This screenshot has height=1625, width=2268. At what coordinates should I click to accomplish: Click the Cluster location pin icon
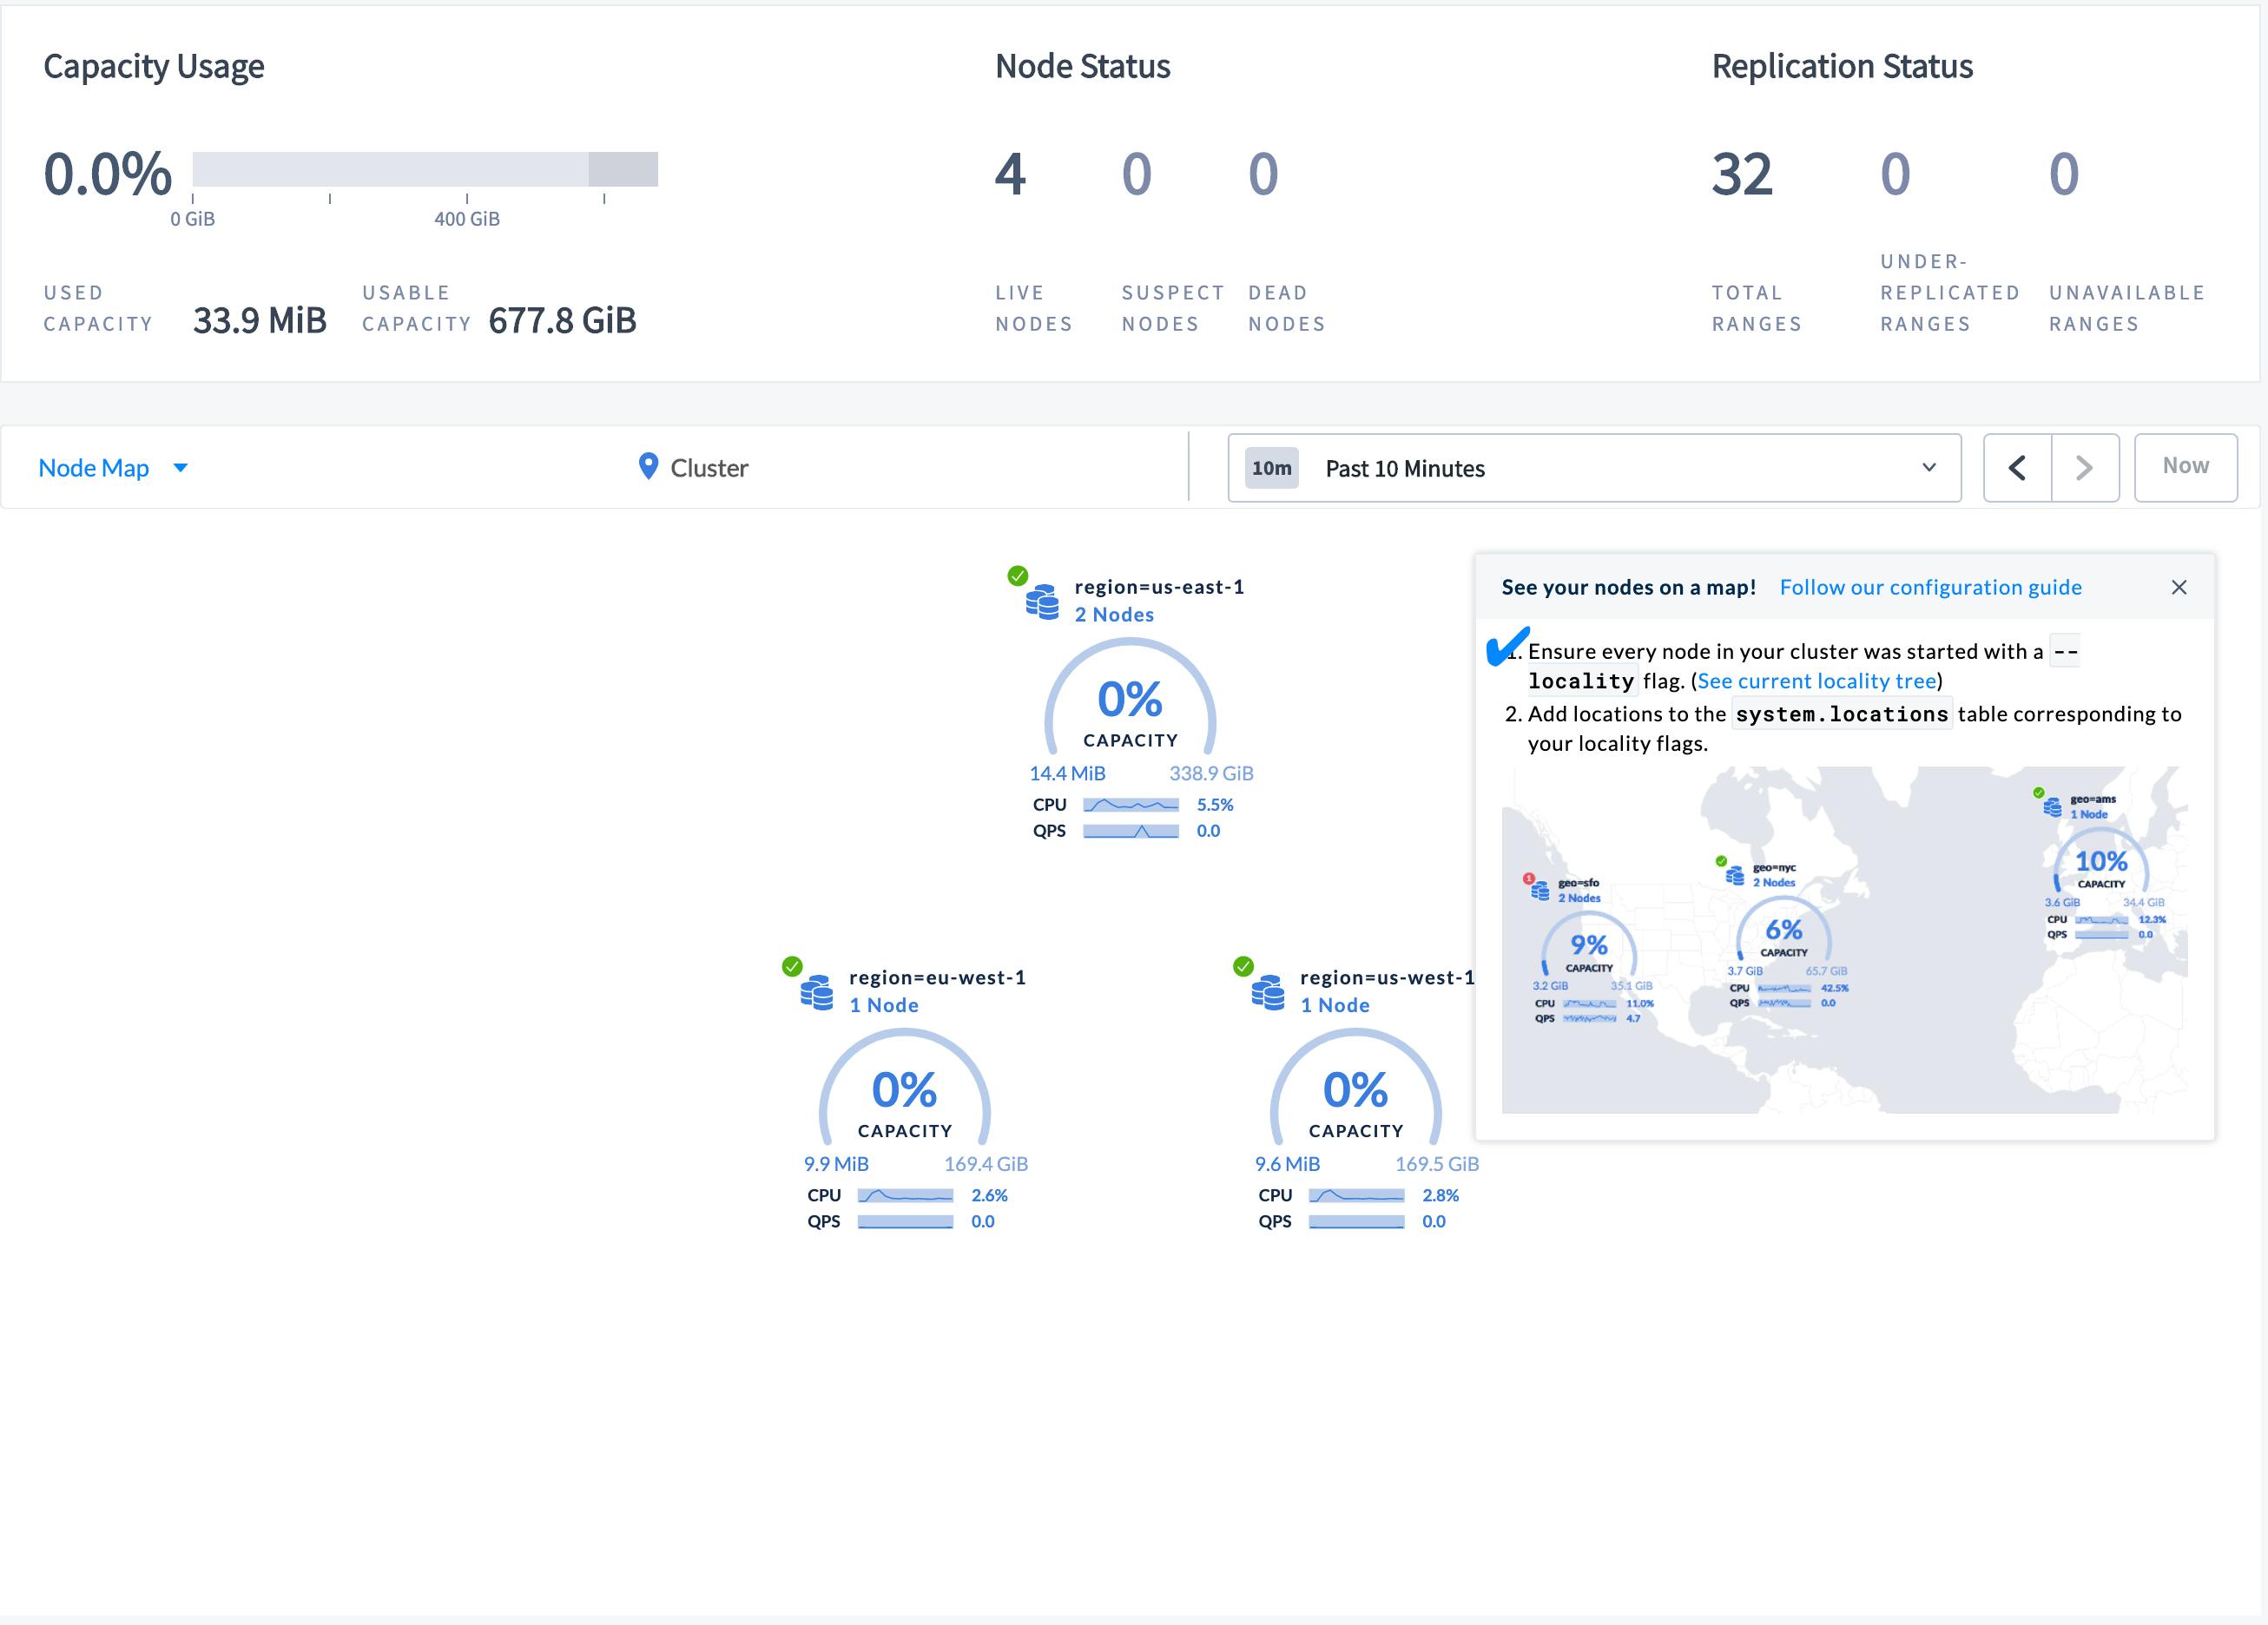(648, 466)
